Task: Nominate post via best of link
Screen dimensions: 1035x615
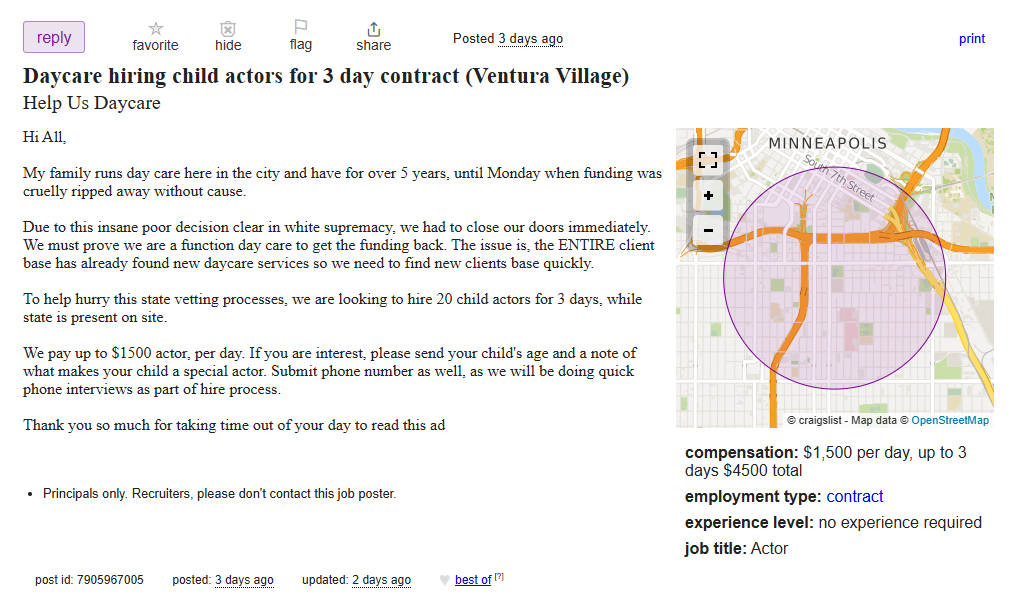Action: (473, 580)
